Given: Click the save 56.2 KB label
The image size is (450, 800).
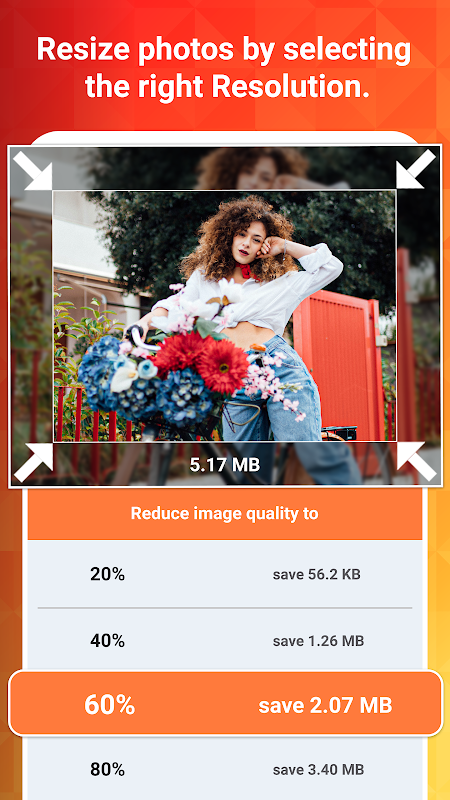Looking at the screenshot, I should pyautogui.click(x=316, y=574).
